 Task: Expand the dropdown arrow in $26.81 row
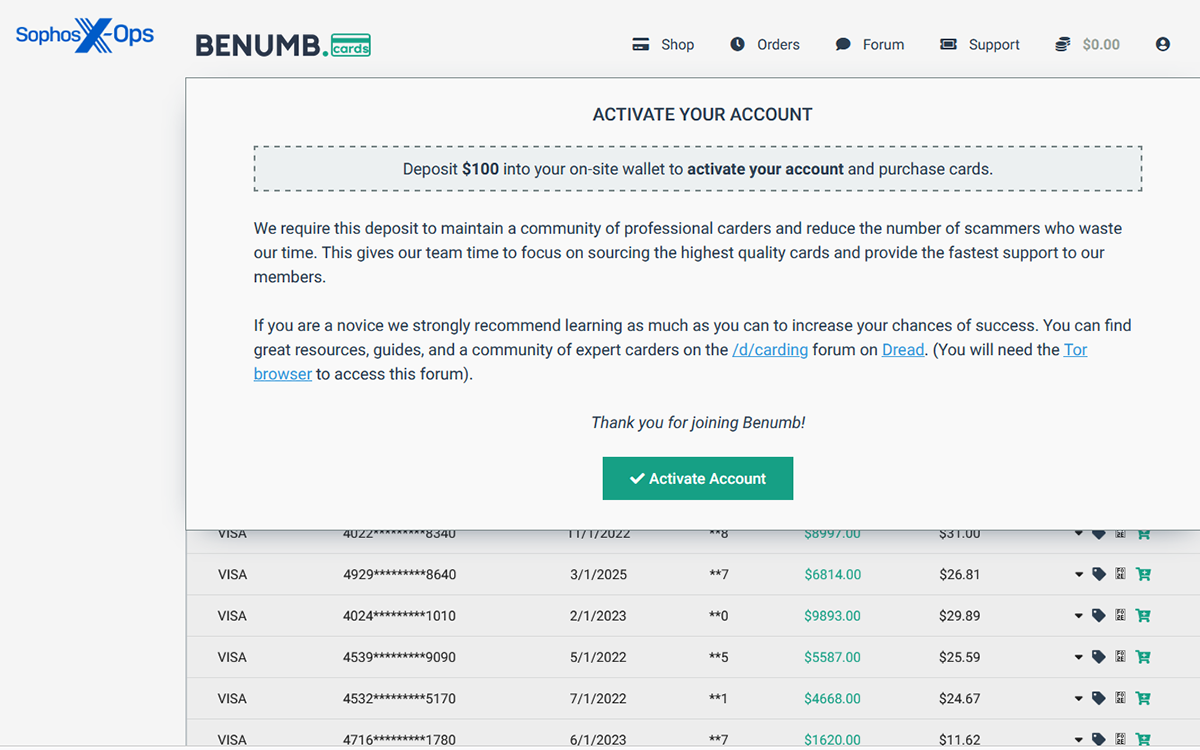[1078, 575]
